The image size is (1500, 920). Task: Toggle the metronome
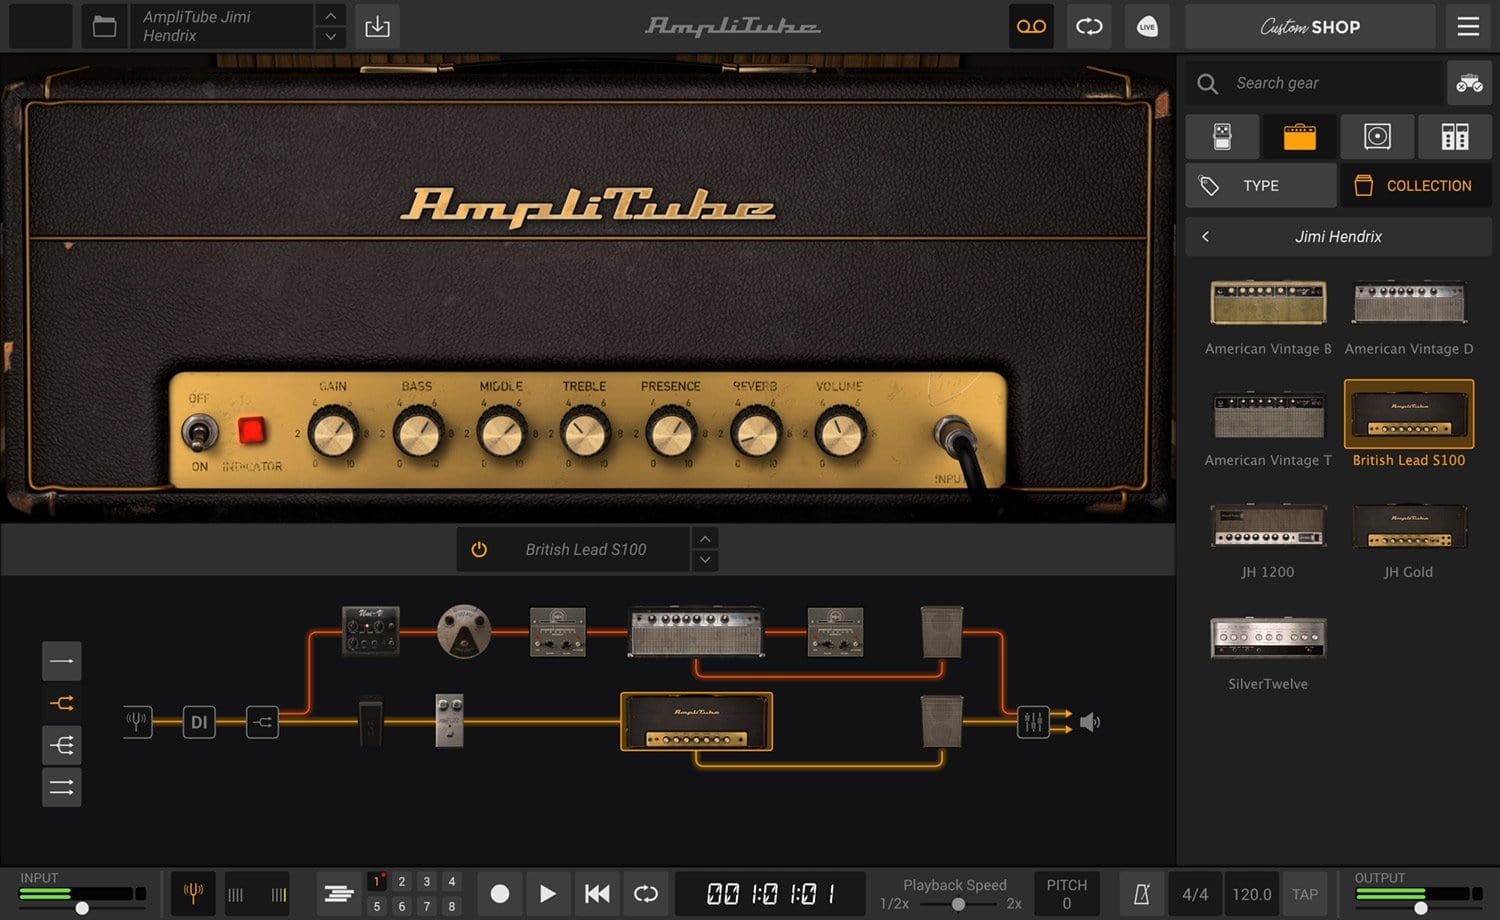tap(1142, 893)
